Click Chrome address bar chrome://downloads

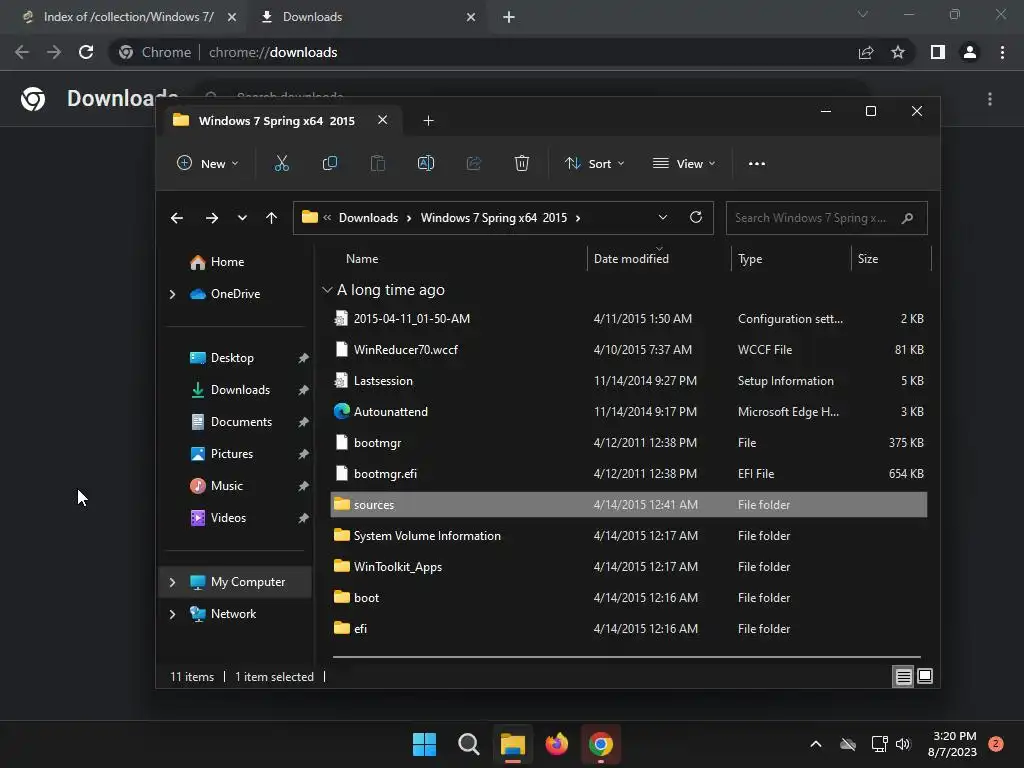click(273, 52)
